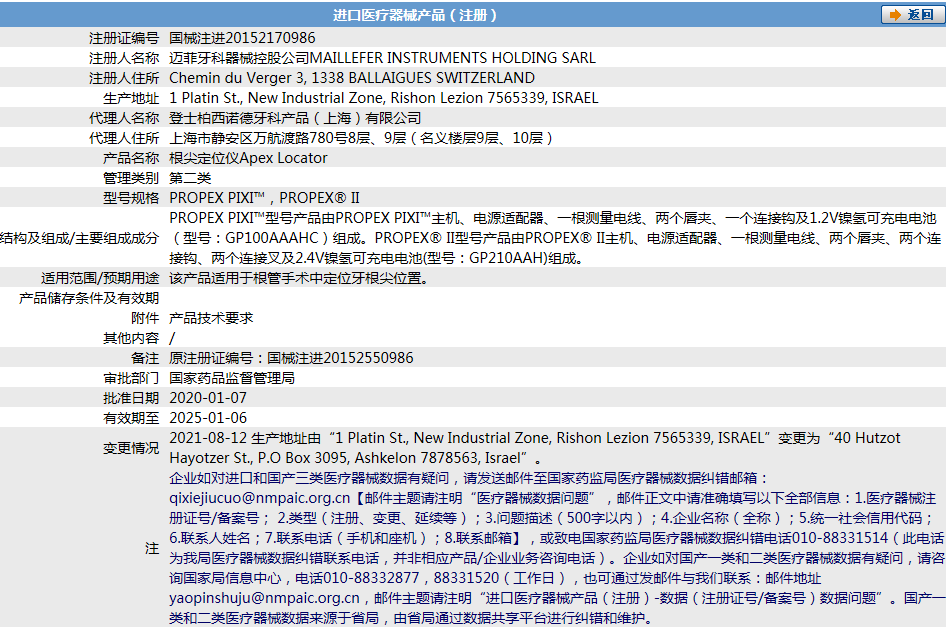Select registration number 国械注进20152170986
This screenshot has width=949, height=629.
pos(242,38)
